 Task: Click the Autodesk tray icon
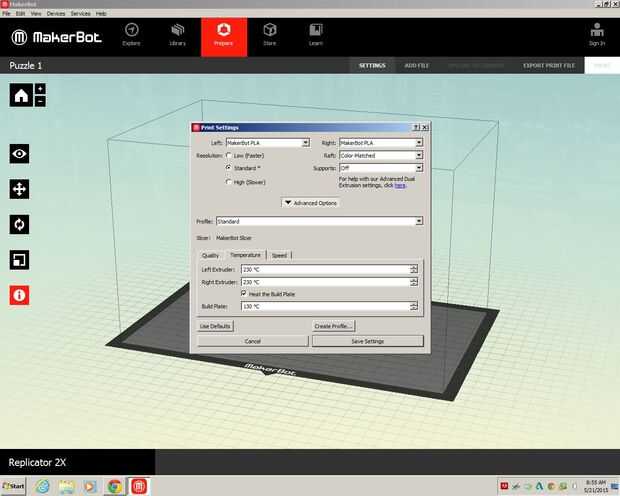coord(539,486)
